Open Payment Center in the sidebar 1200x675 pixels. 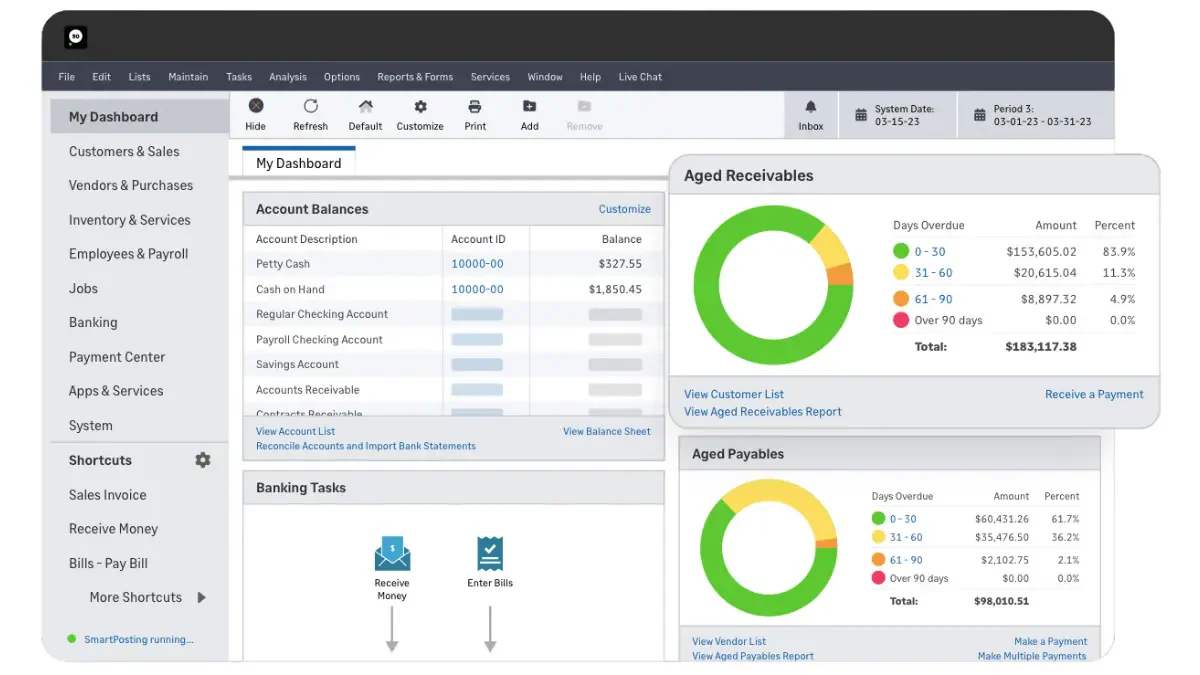[x=117, y=357]
